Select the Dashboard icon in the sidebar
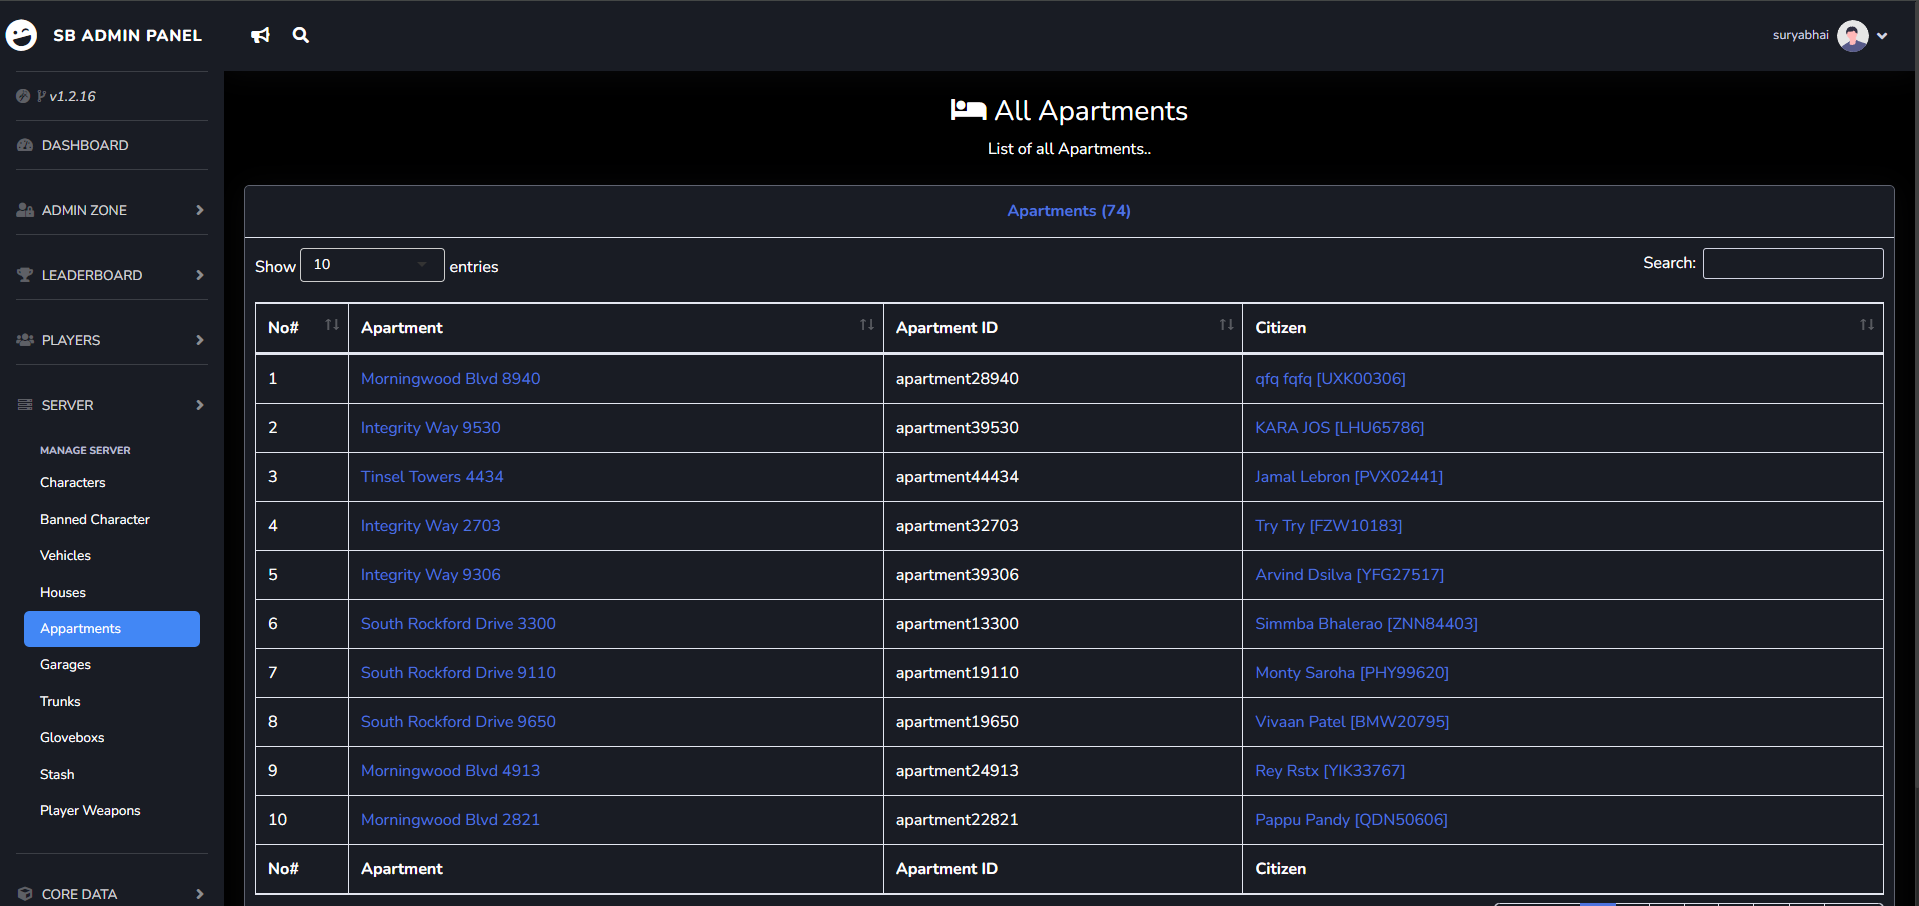This screenshot has height=906, width=1919. pos(23,144)
